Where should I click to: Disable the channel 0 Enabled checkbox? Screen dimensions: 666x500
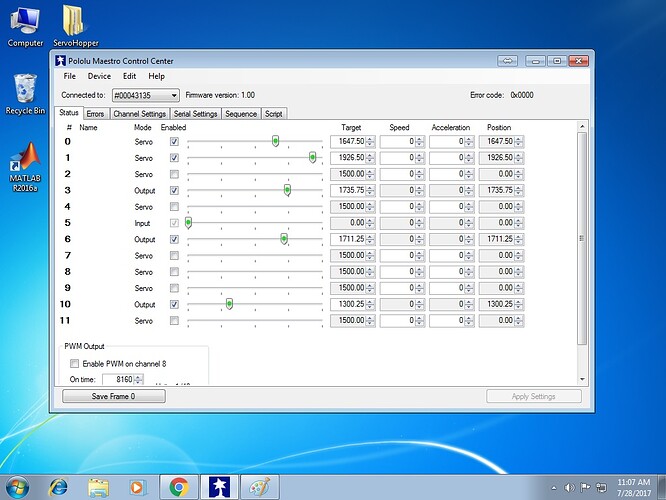[x=175, y=142]
